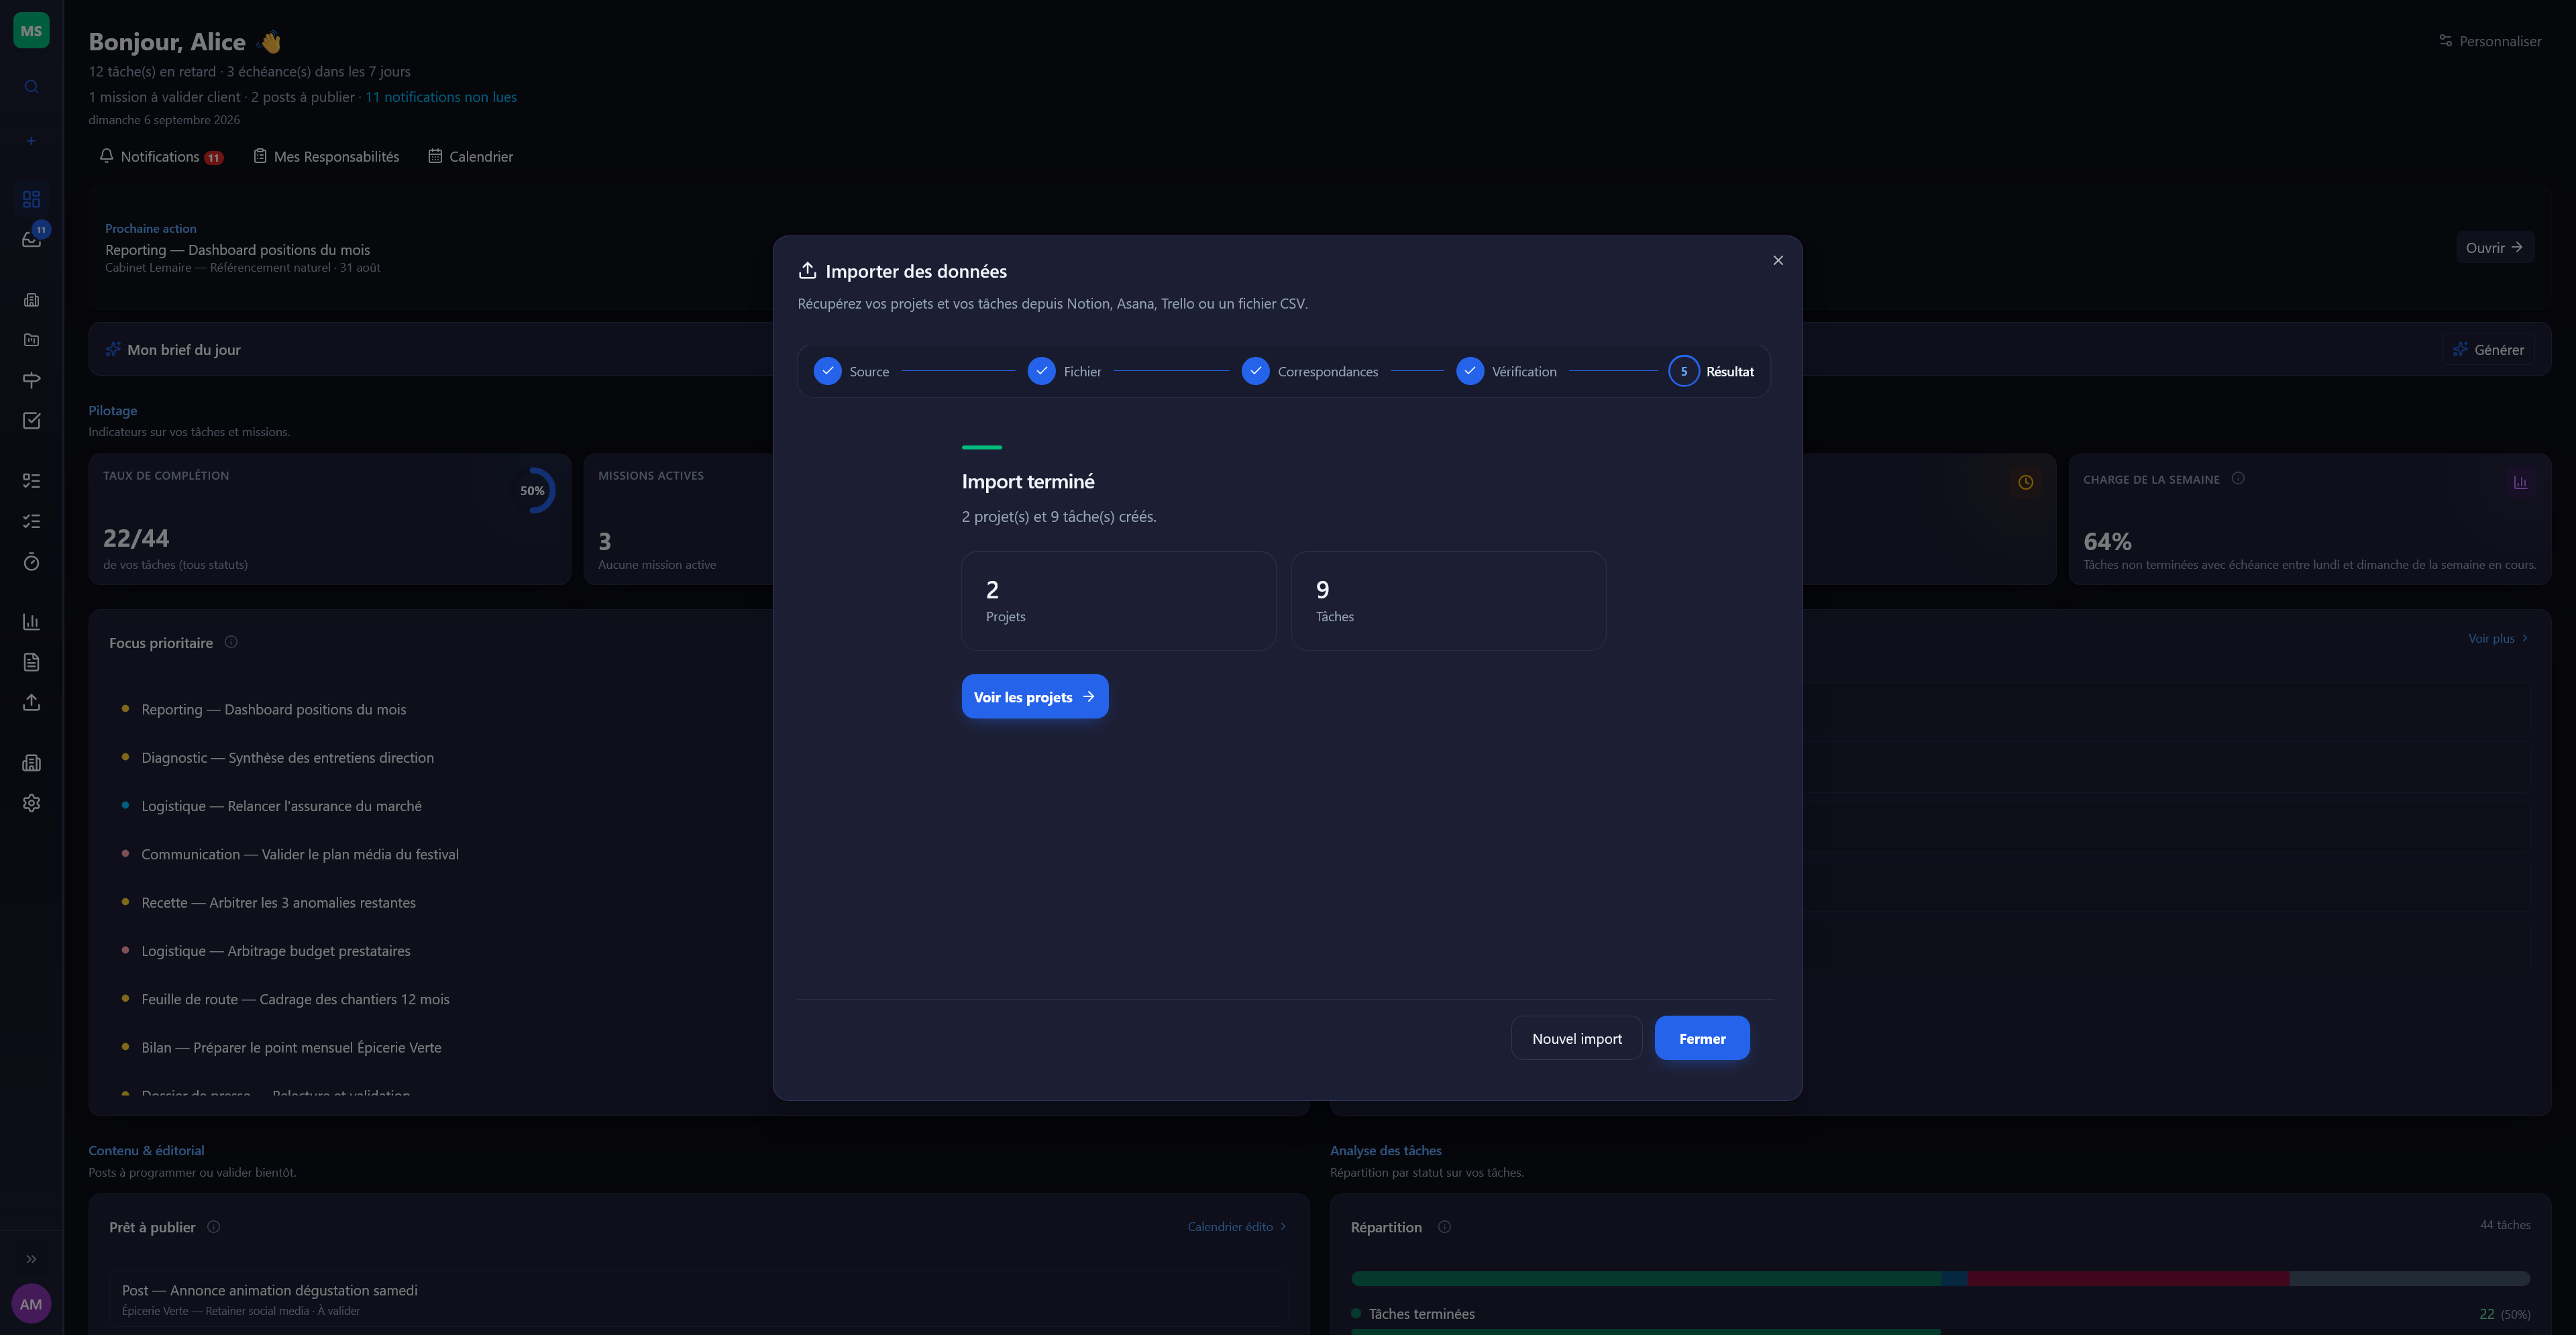The width and height of the screenshot is (2576, 1335).
Task: Open the checkbox list icon above the checkmark list
Action: [31, 481]
